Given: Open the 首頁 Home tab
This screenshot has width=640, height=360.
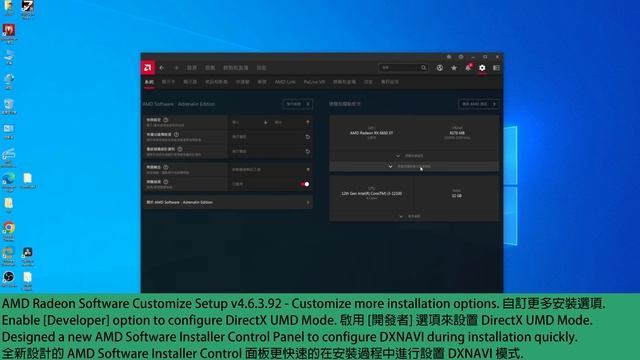Looking at the screenshot, I should coord(192,68).
